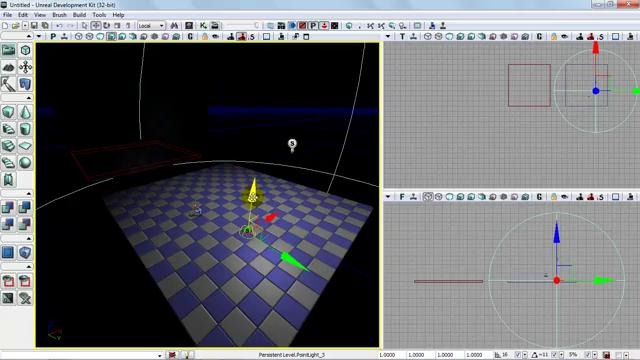Toggle Game View G in perspective viewport

click(190, 37)
